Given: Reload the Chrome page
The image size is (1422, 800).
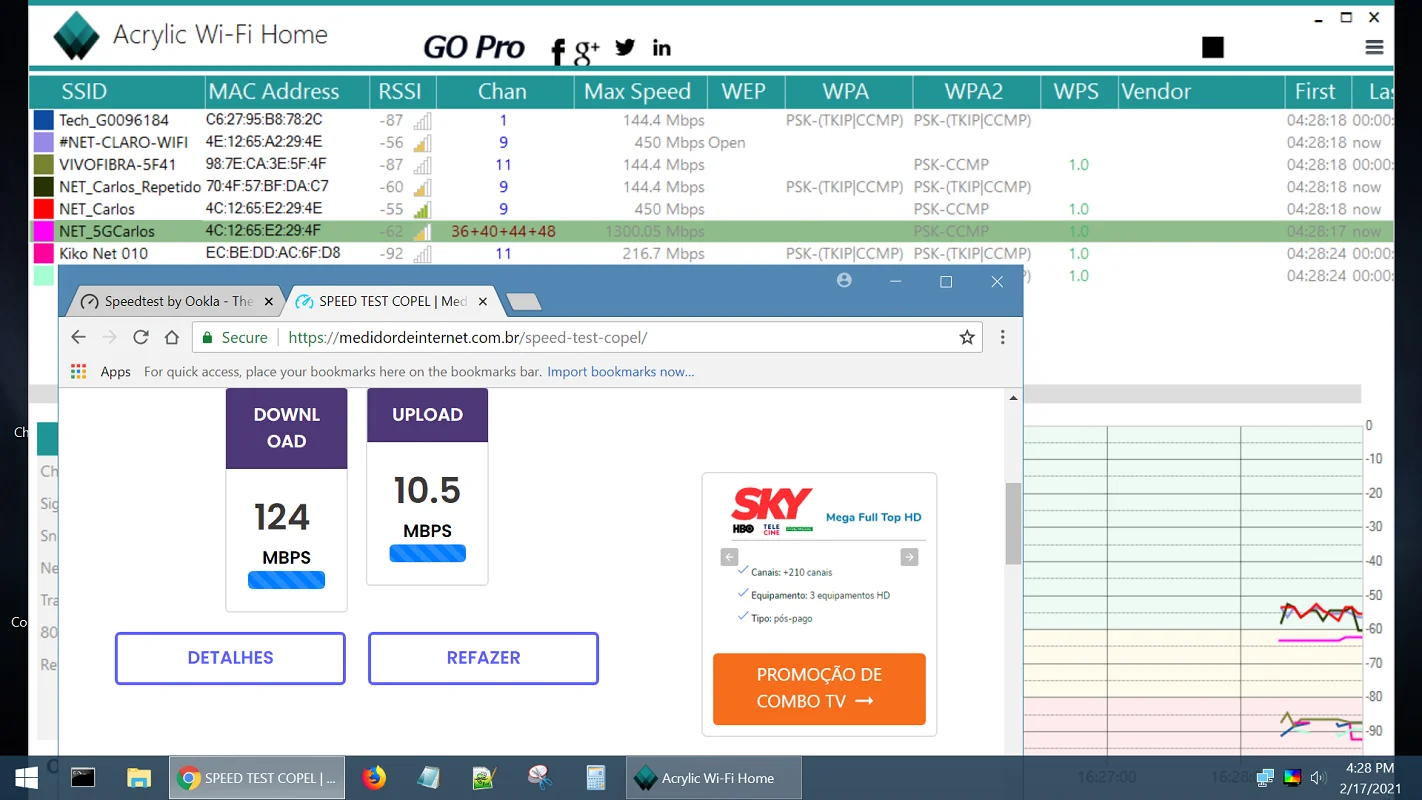Looking at the screenshot, I should 141,338.
